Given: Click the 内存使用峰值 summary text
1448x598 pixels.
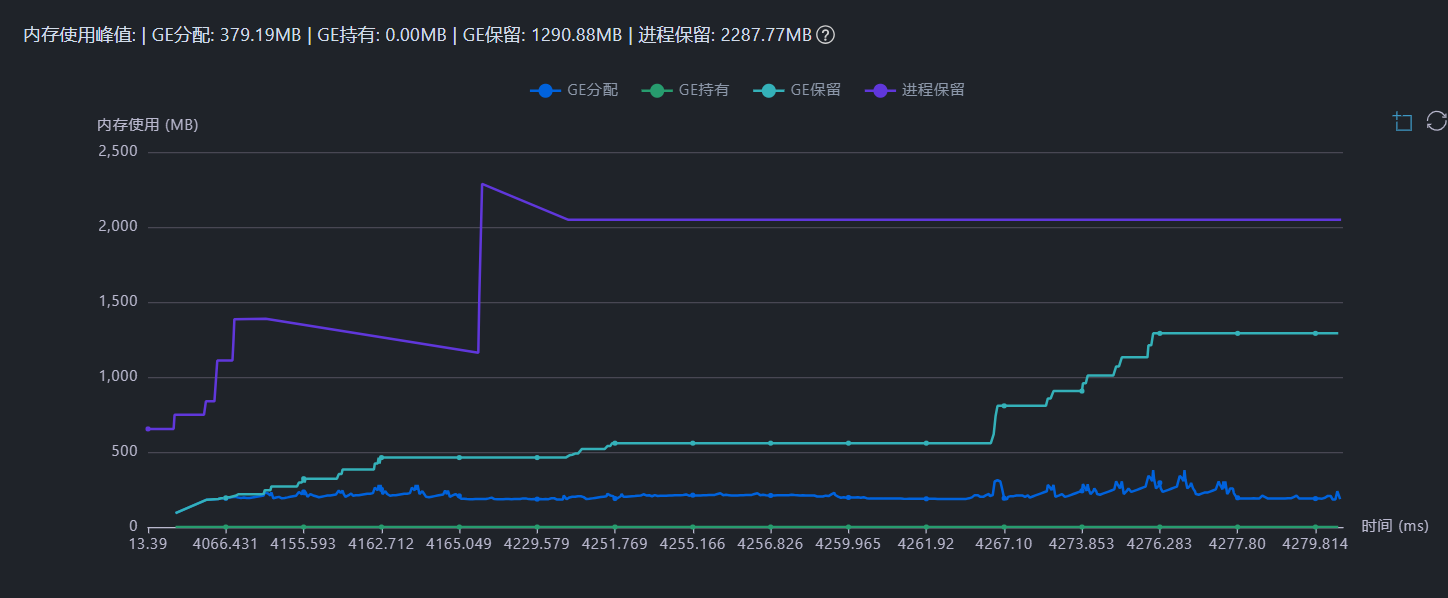Looking at the screenshot, I should [79, 35].
